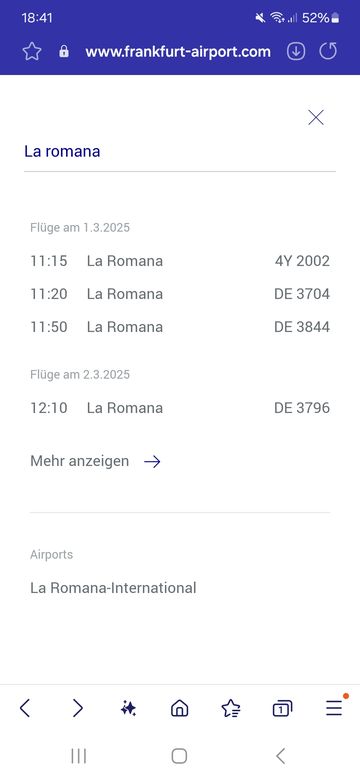This screenshot has width=360, height=780.
Task: Open the AI sparkle assistant icon
Action: [128, 708]
